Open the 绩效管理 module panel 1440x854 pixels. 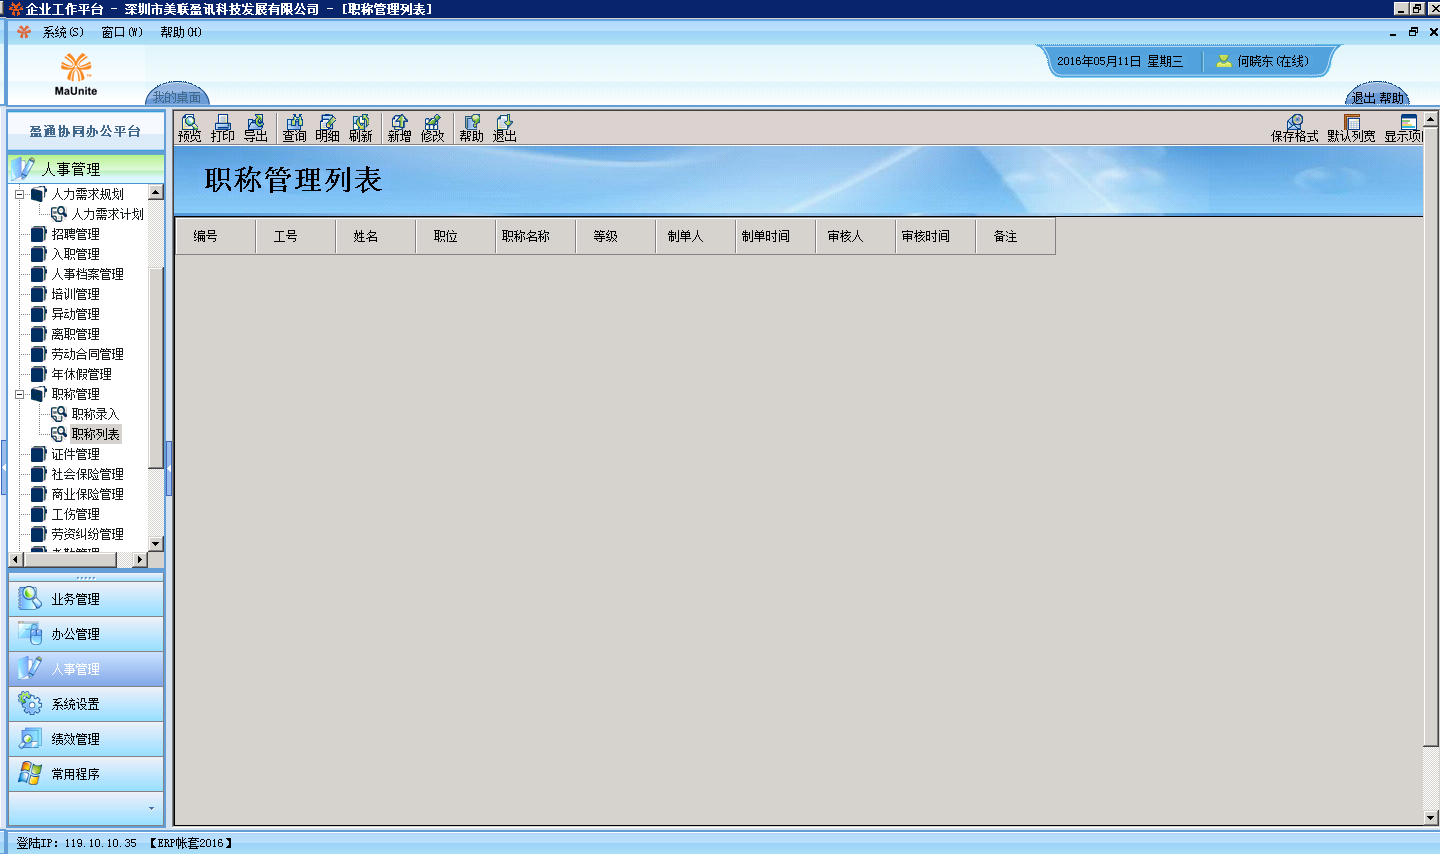click(86, 739)
